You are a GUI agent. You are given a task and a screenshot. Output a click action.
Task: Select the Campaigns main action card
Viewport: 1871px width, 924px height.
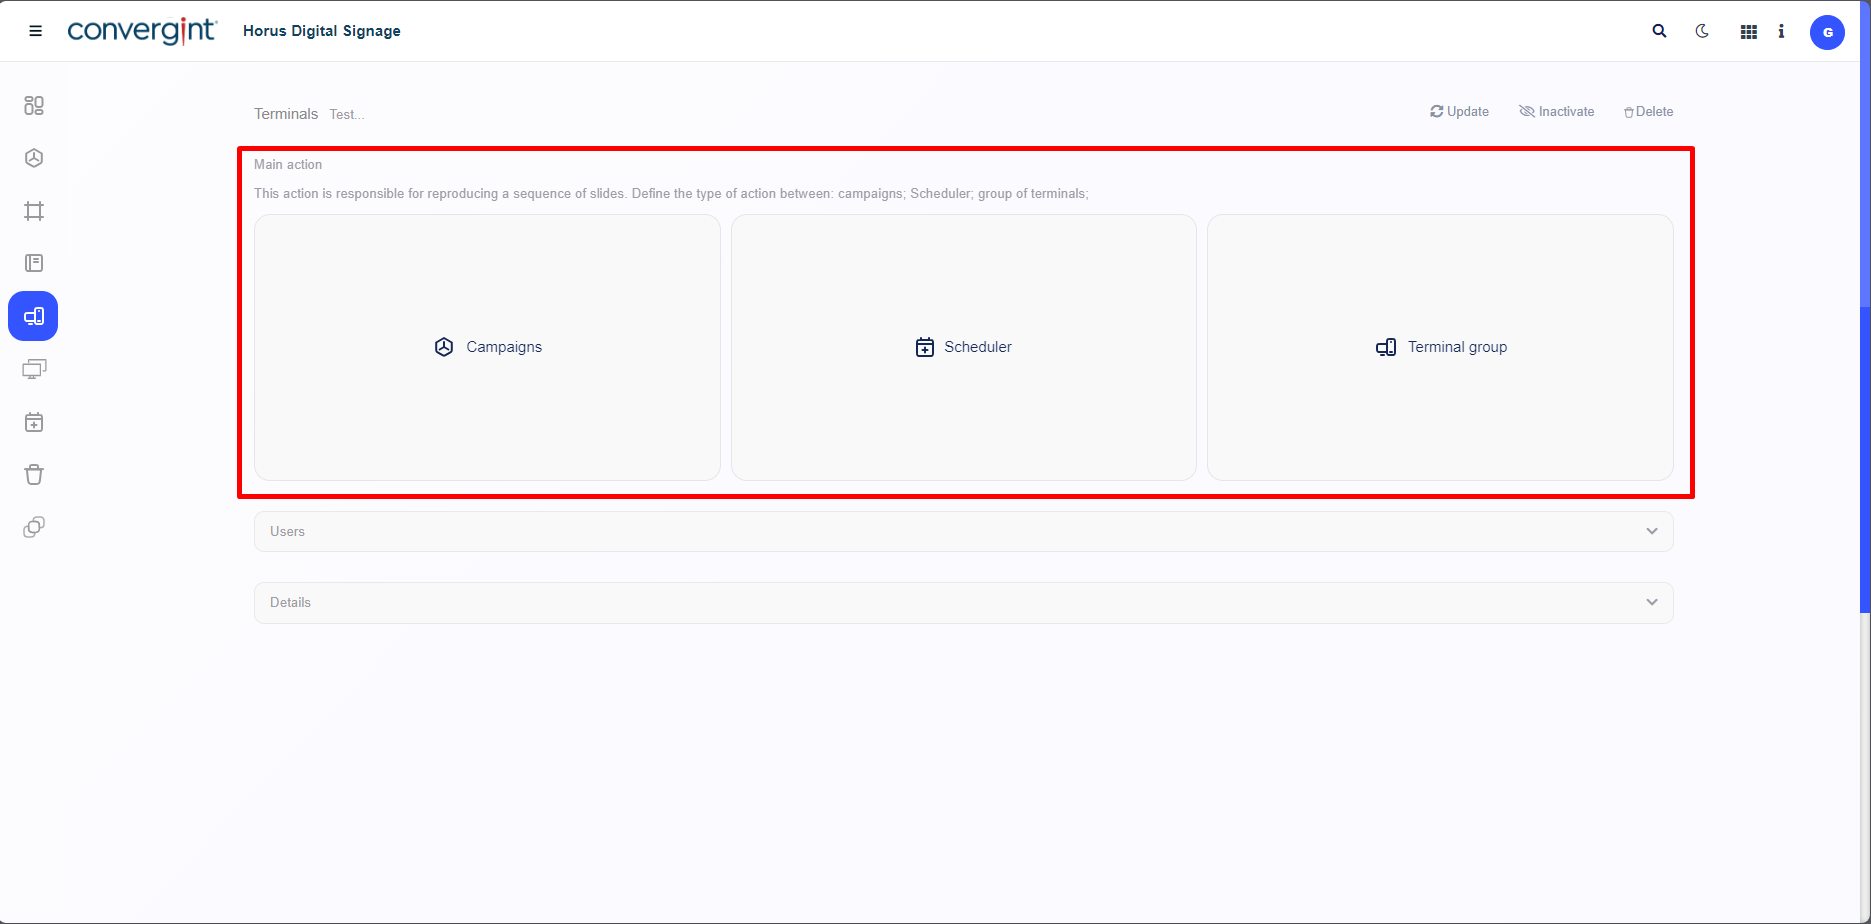pos(487,347)
